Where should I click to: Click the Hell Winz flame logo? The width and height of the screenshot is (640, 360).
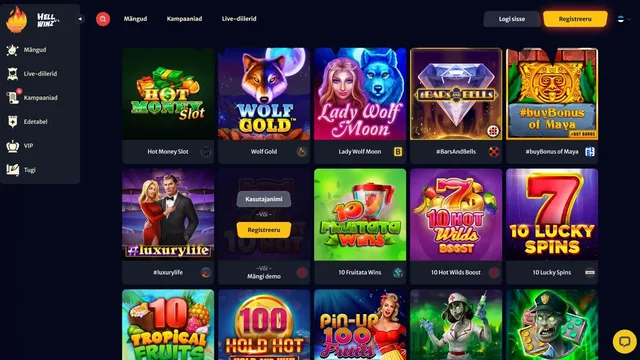tap(17, 19)
